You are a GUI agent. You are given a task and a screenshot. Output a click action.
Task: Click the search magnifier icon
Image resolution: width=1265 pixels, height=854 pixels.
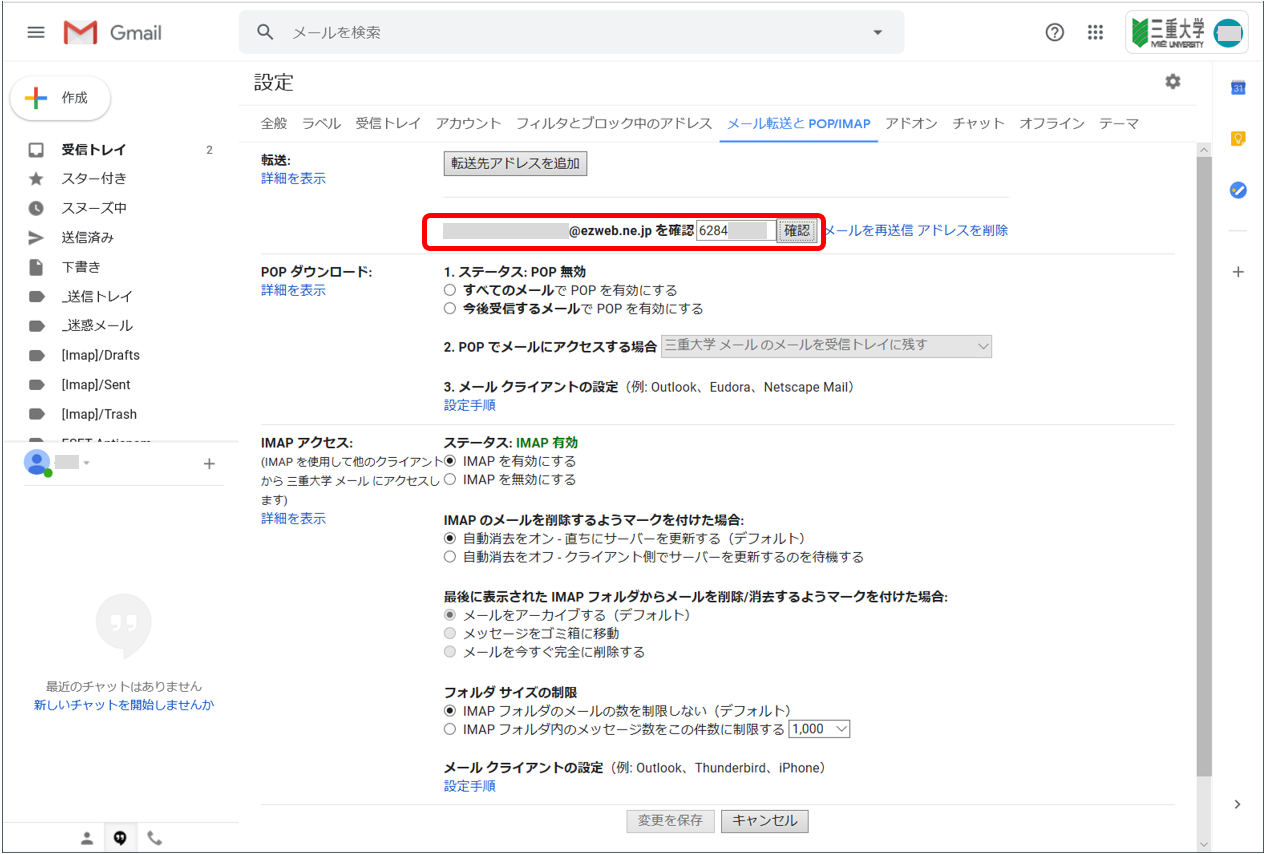pyautogui.click(x=265, y=32)
